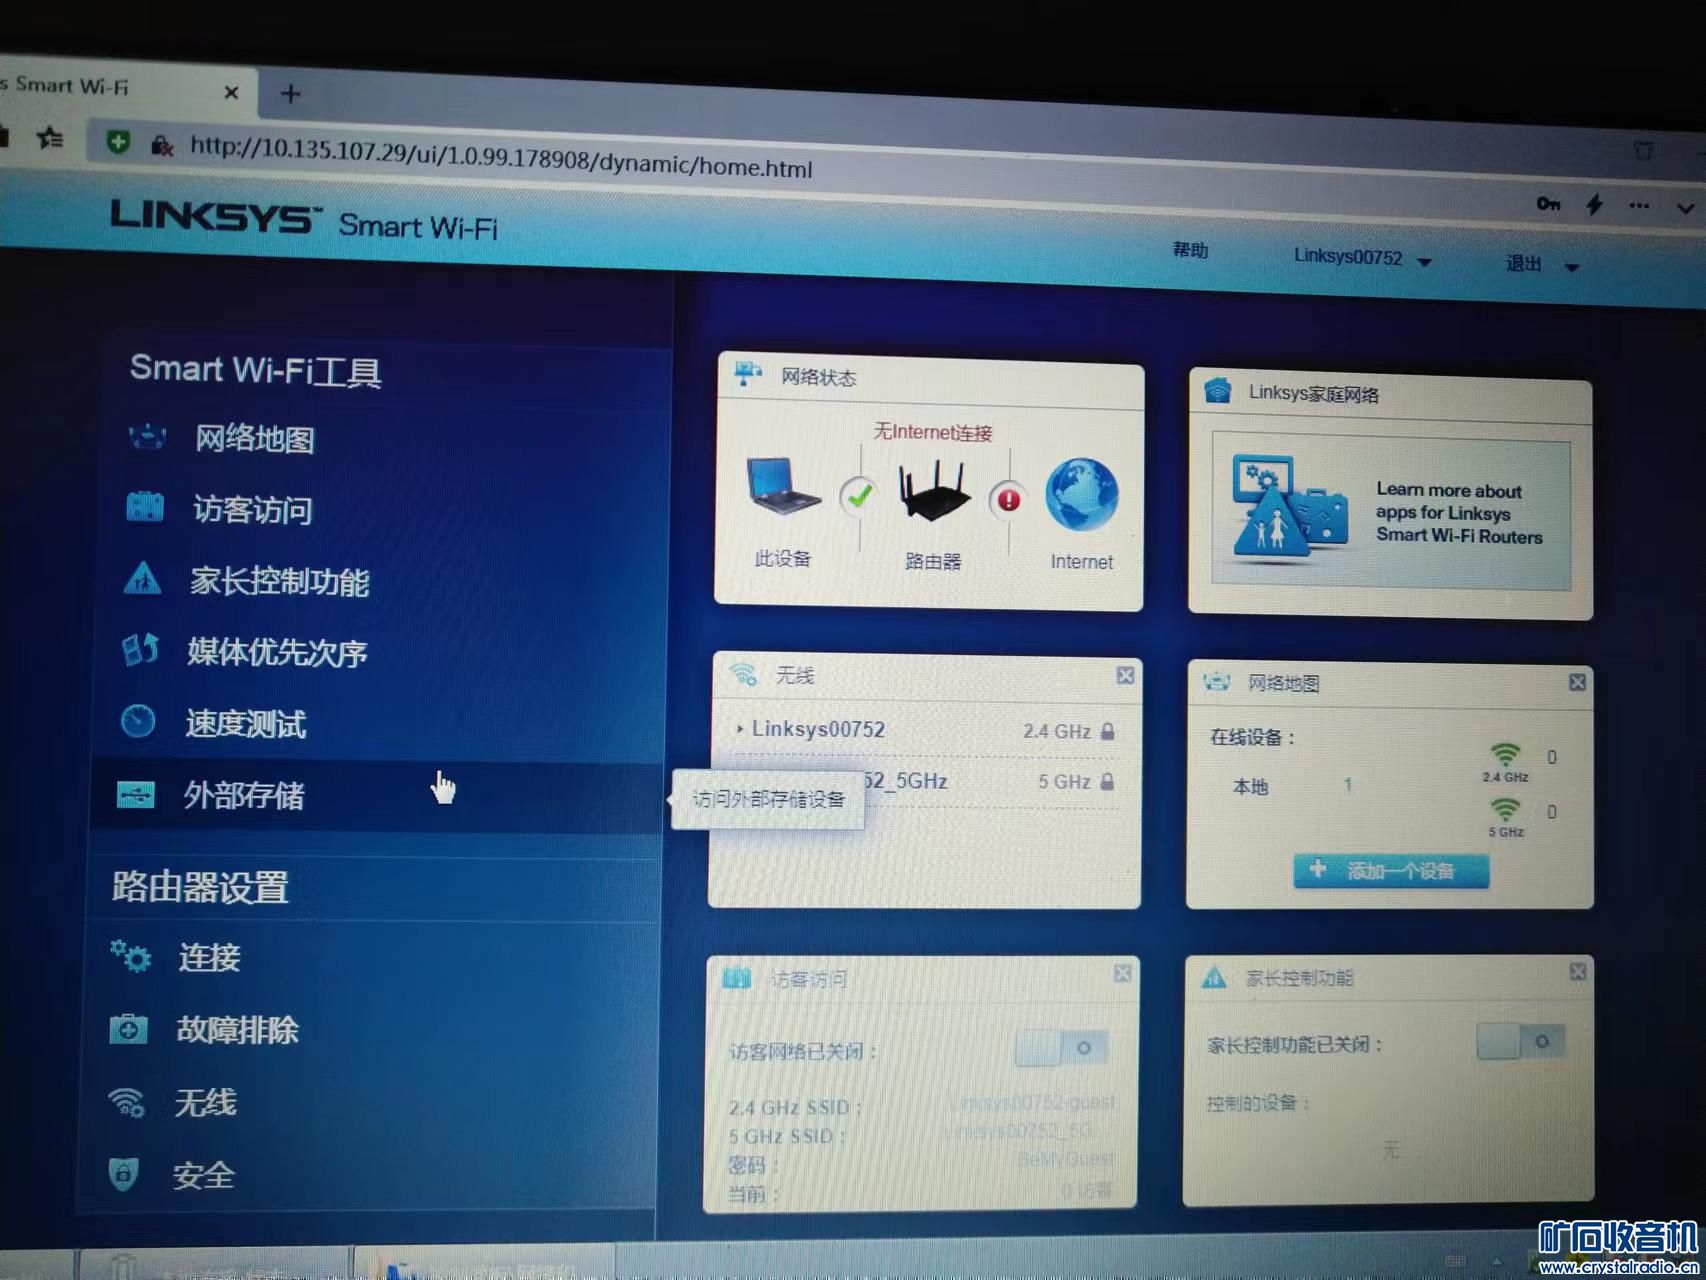
Task: Select 访客访问 menu item
Action: pos(252,509)
